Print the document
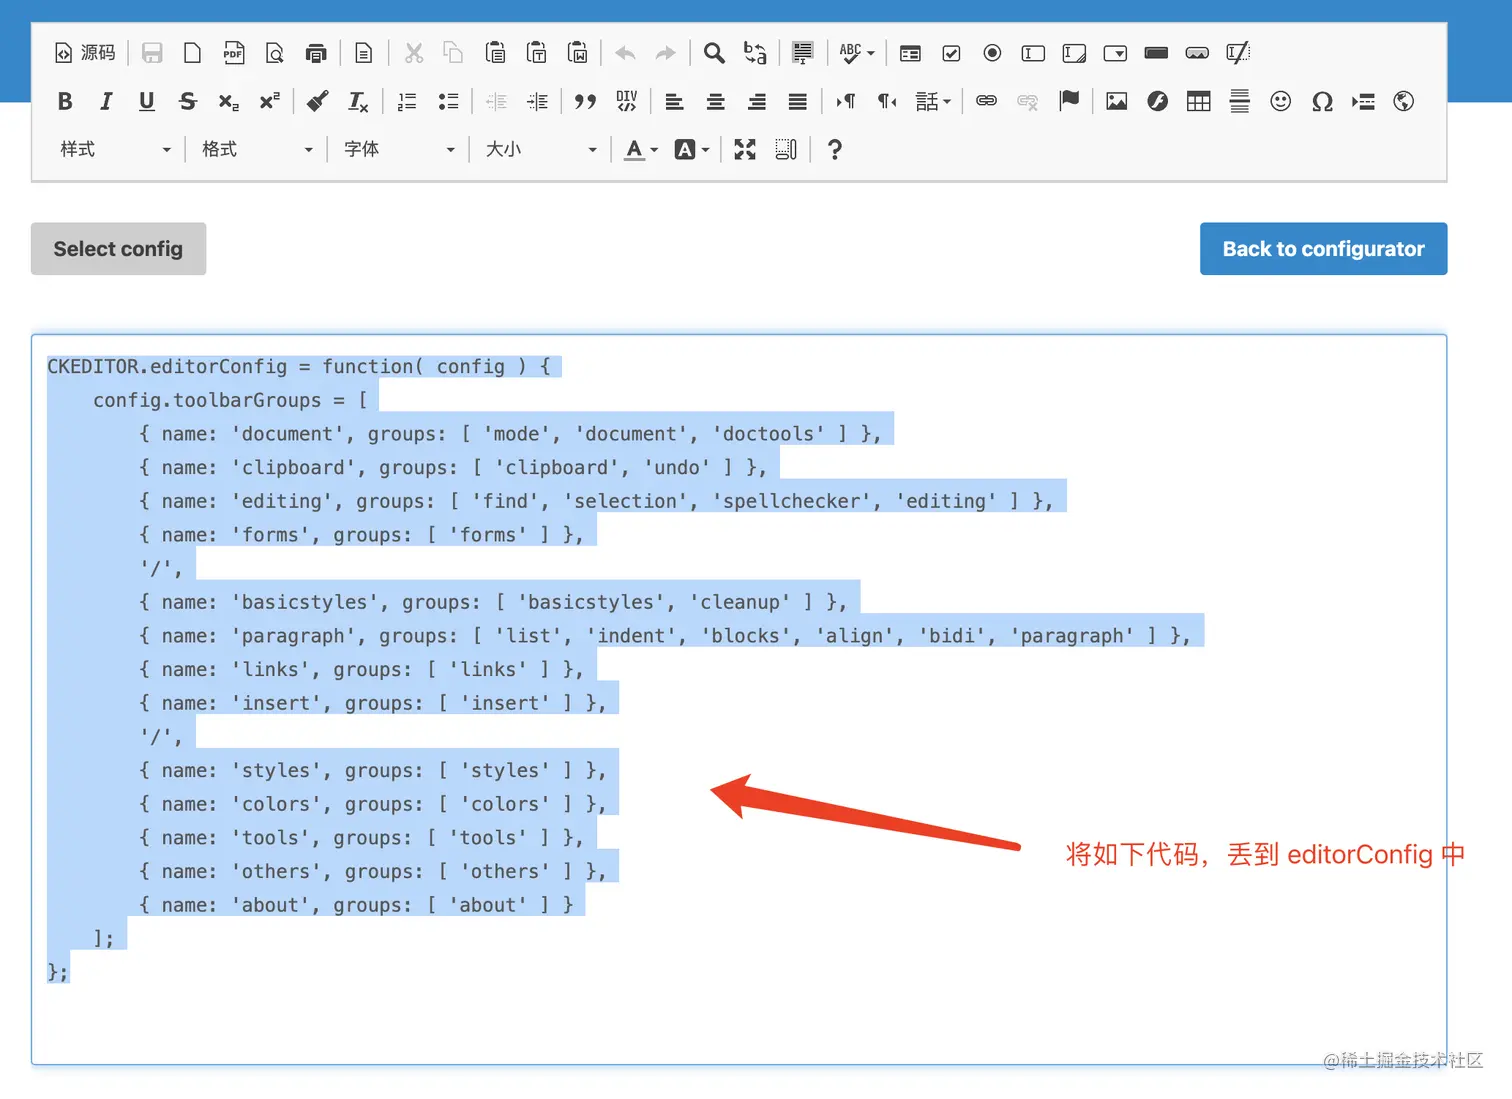This screenshot has width=1512, height=1099. (316, 53)
